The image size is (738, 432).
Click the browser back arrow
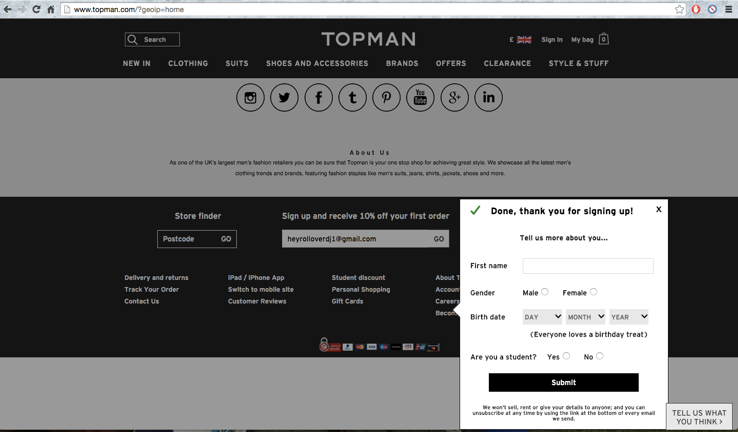(8, 9)
